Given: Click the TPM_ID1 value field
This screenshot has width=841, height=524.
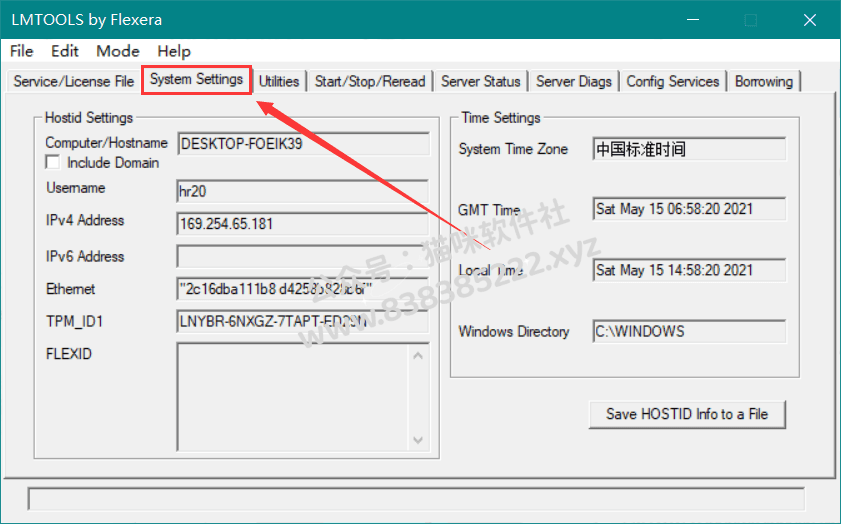Looking at the screenshot, I should tap(303, 321).
